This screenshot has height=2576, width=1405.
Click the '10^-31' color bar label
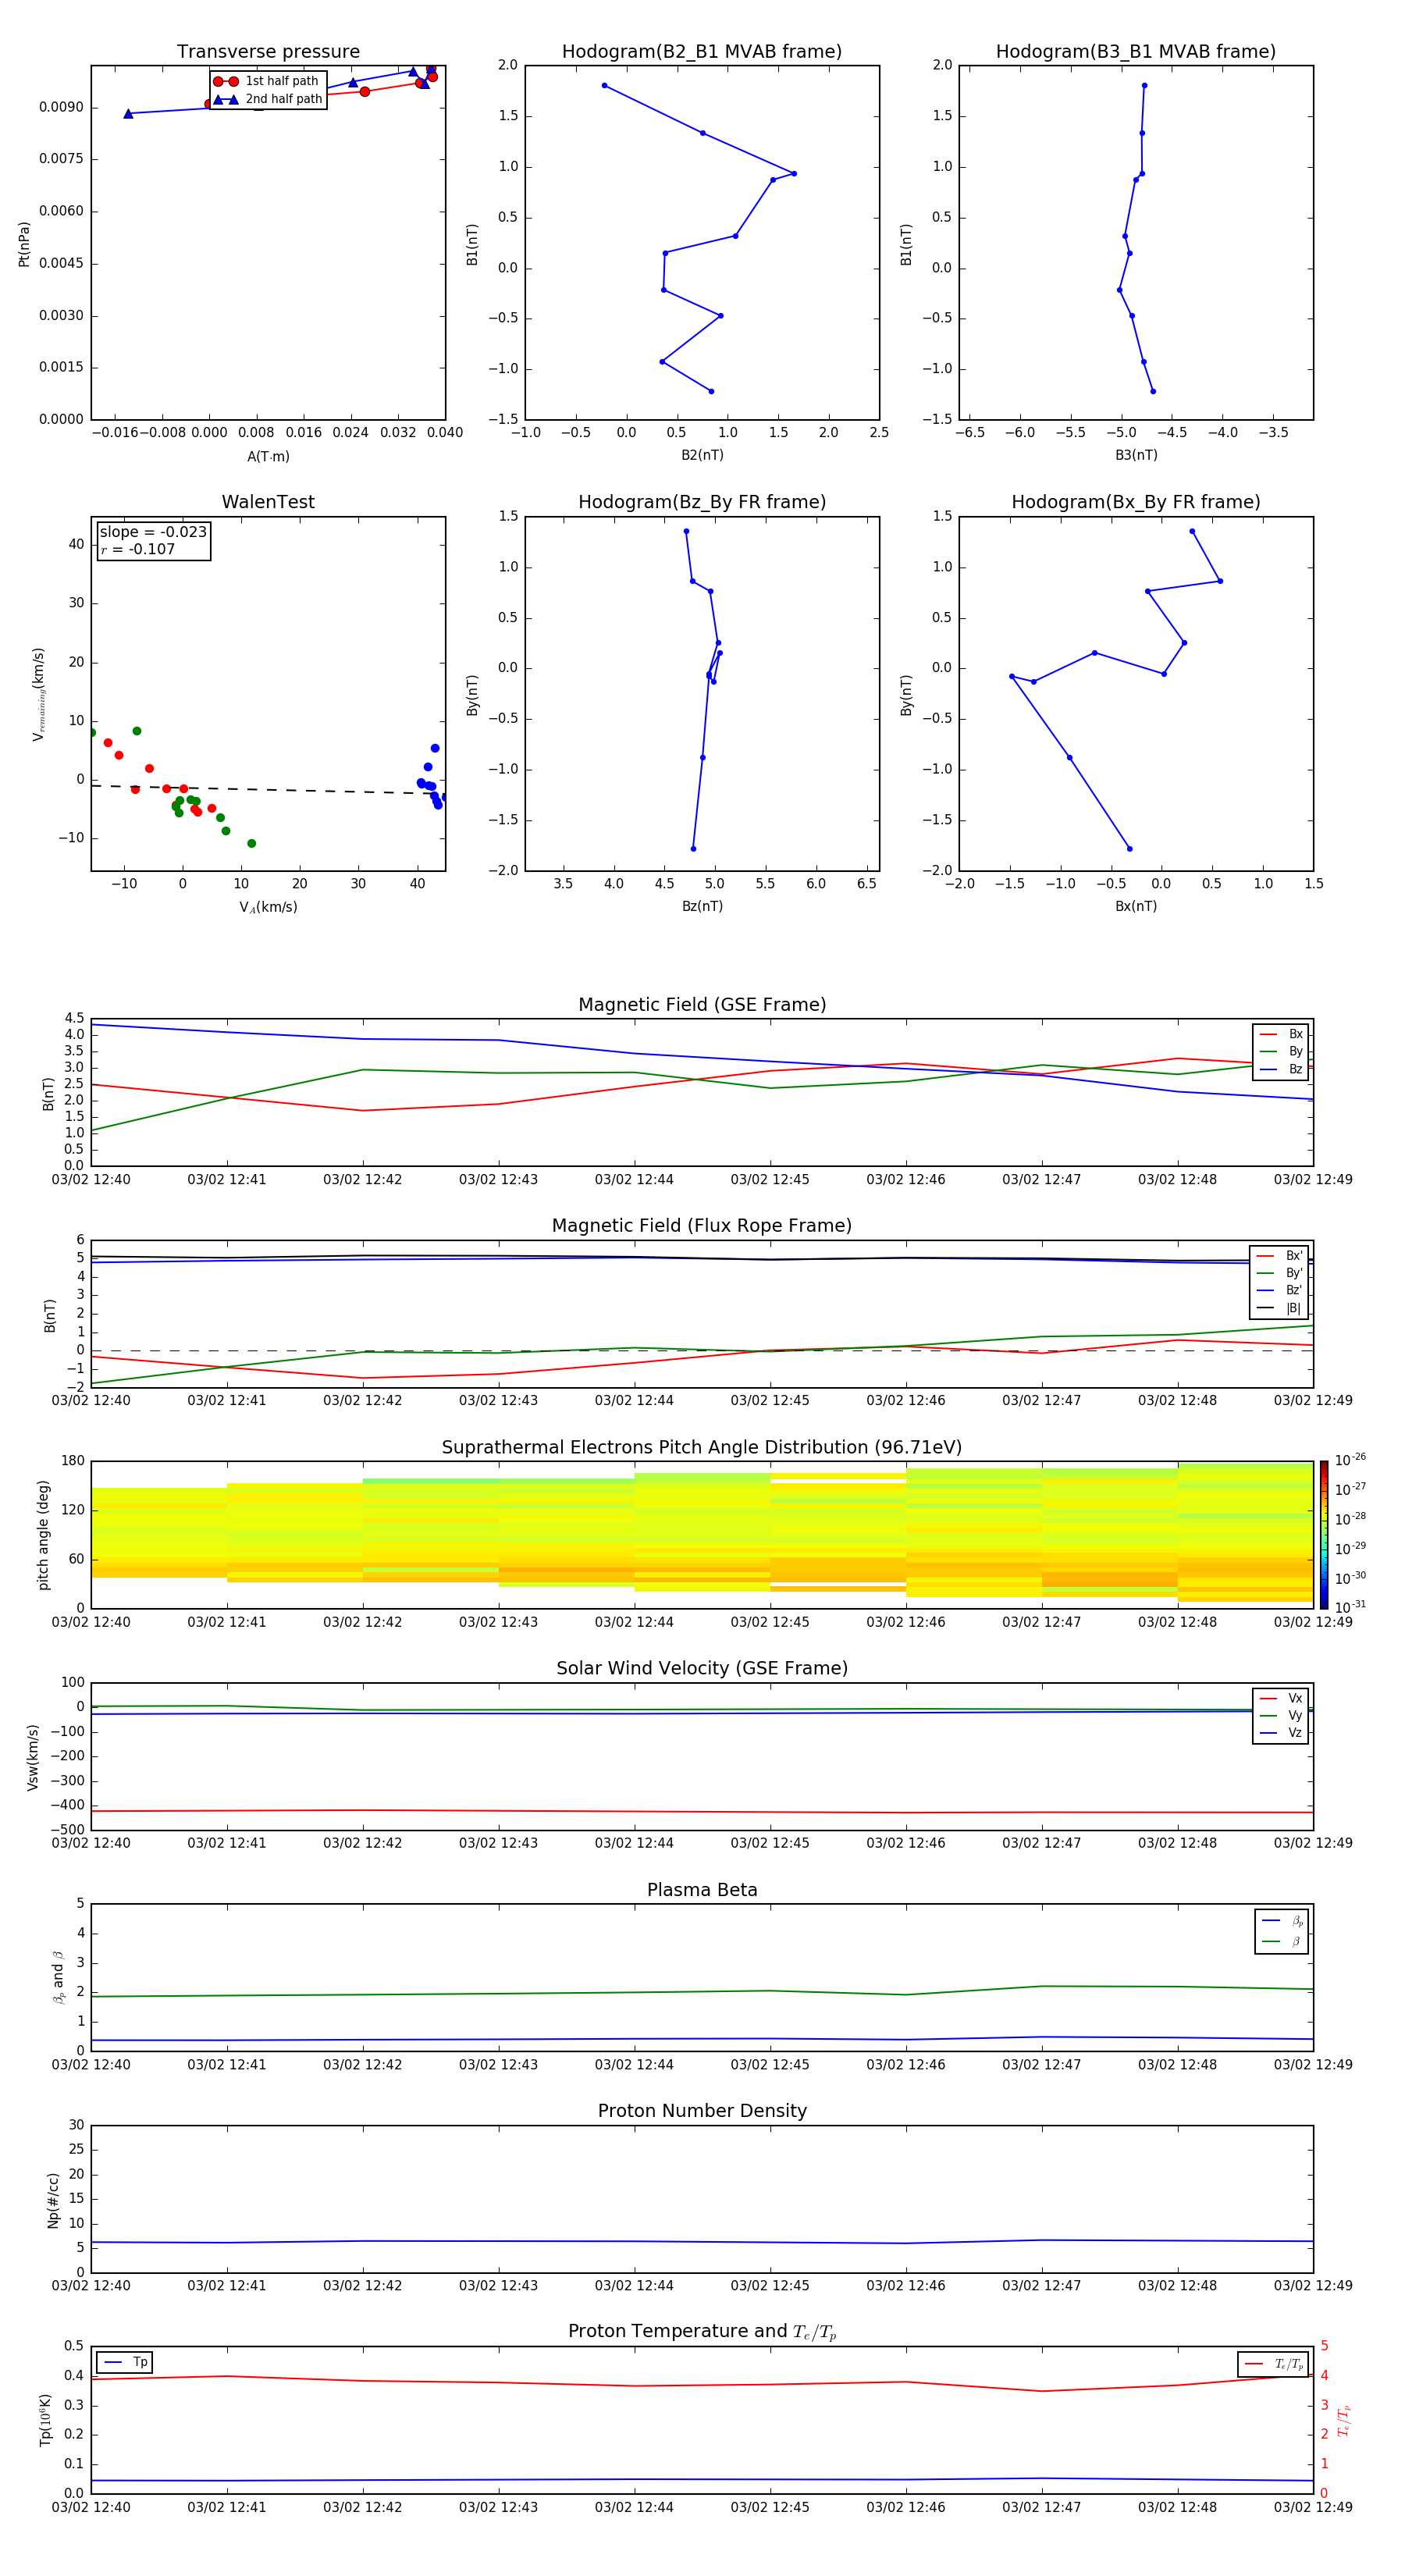[1350, 1607]
